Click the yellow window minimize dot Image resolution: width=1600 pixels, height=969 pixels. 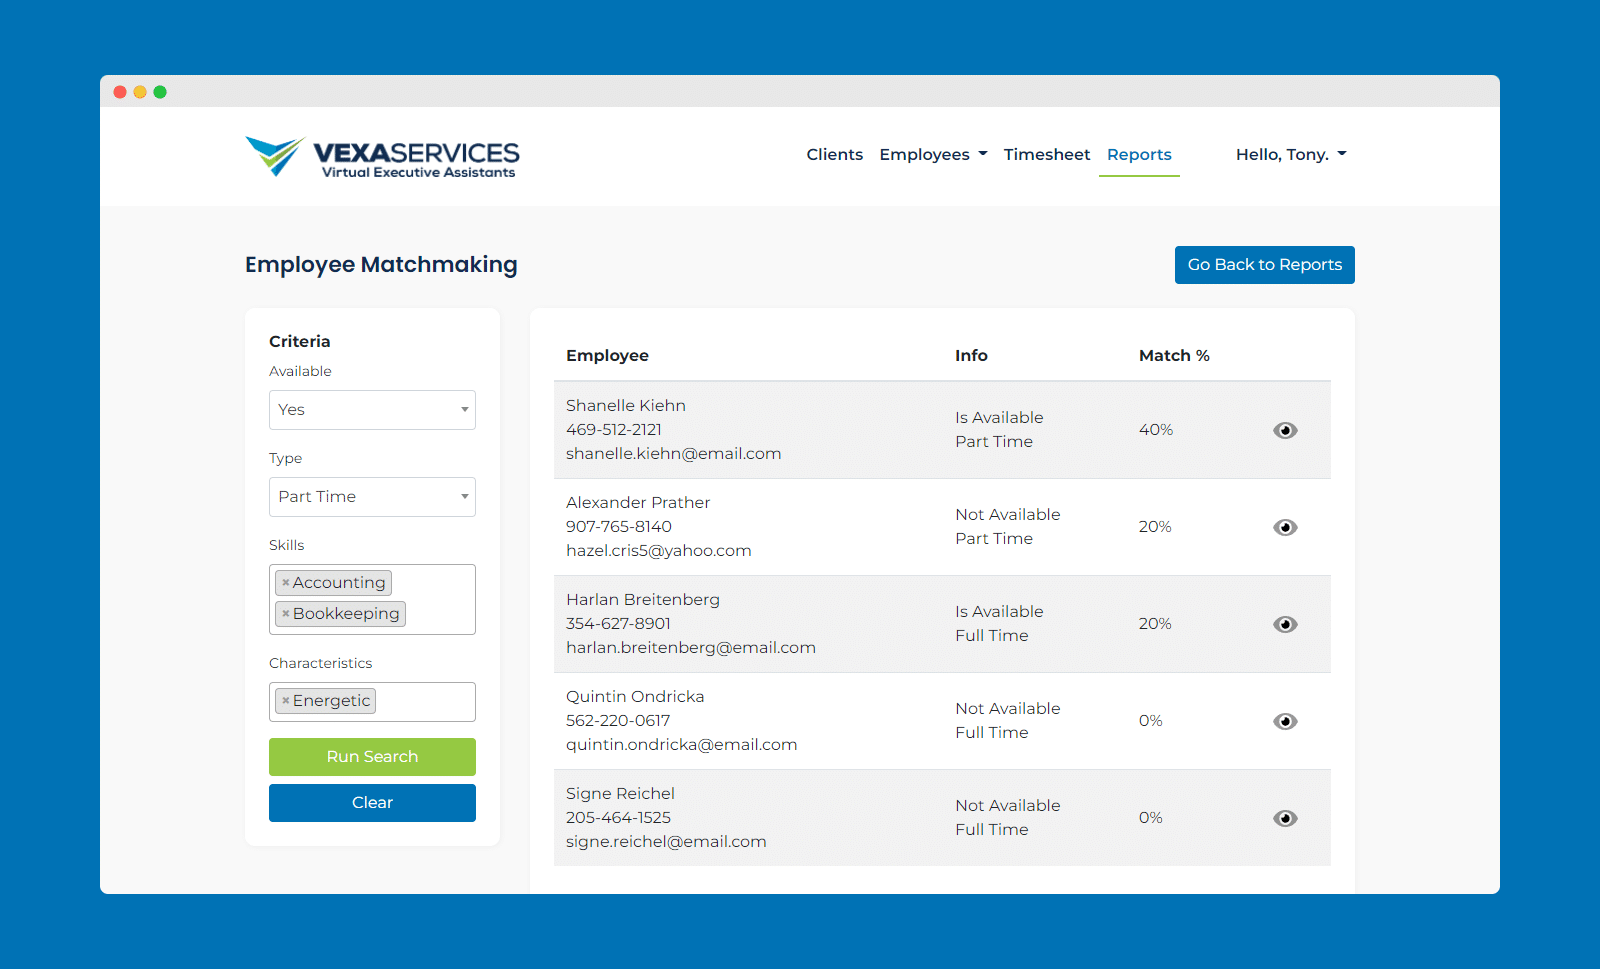tap(140, 92)
